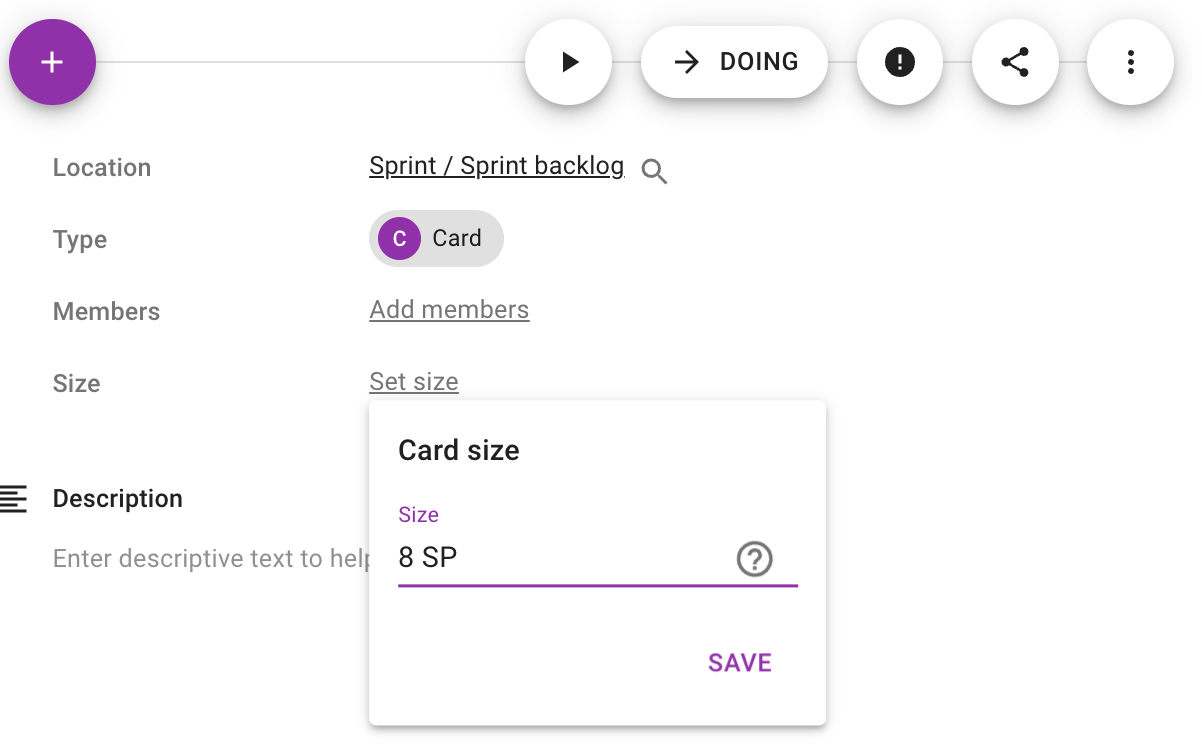The height and width of the screenshot is (756, 1202).
Task: Select the Card type chip
Action: point(437,238)
